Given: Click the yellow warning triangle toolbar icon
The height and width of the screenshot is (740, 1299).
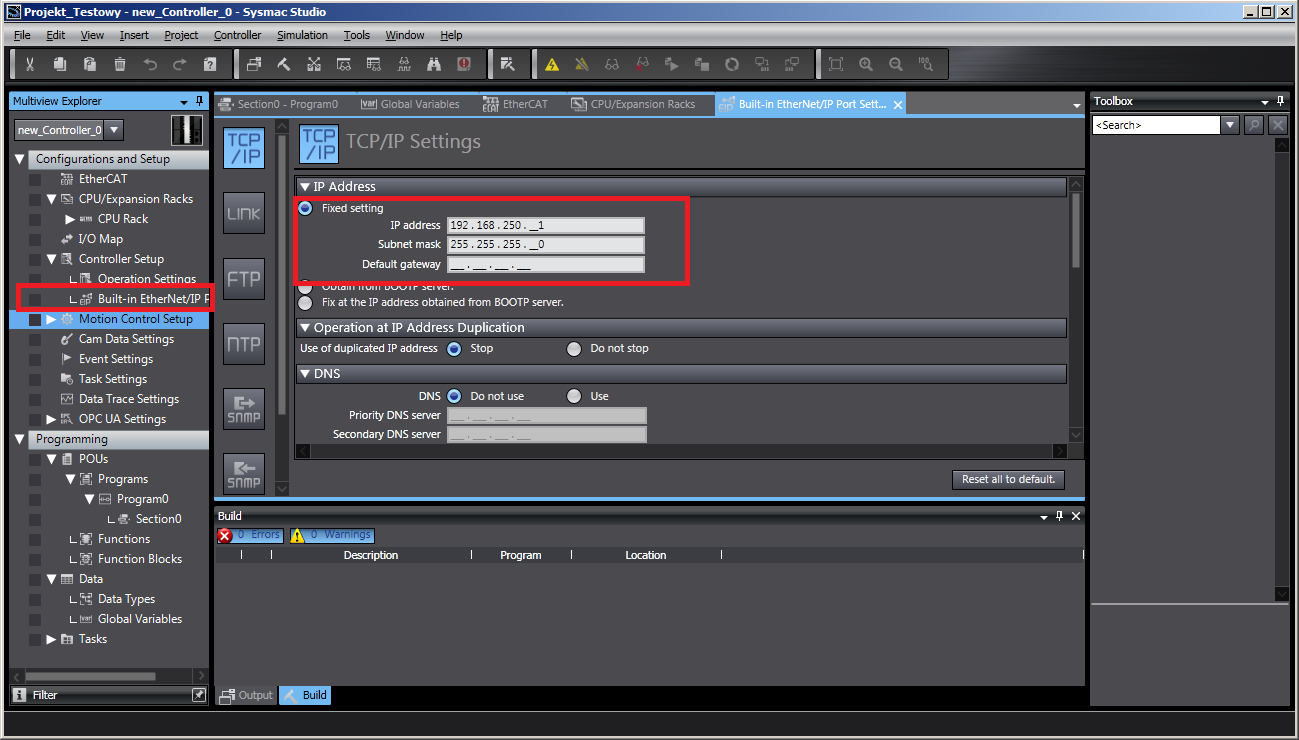Looking at the screenshot, I should click(552, 64).
